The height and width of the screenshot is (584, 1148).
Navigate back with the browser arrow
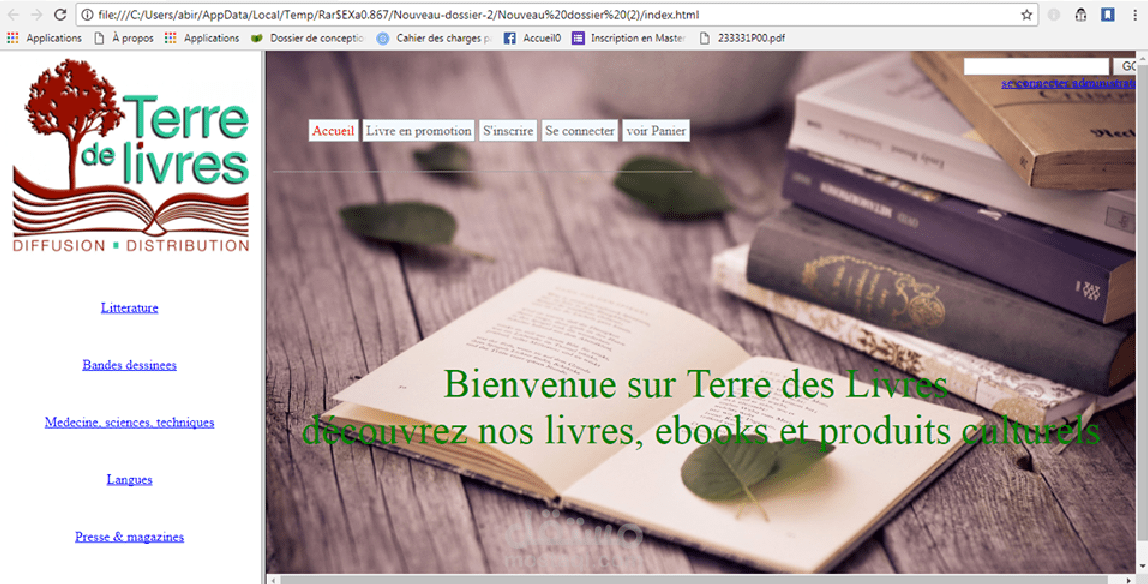(14, 15)
